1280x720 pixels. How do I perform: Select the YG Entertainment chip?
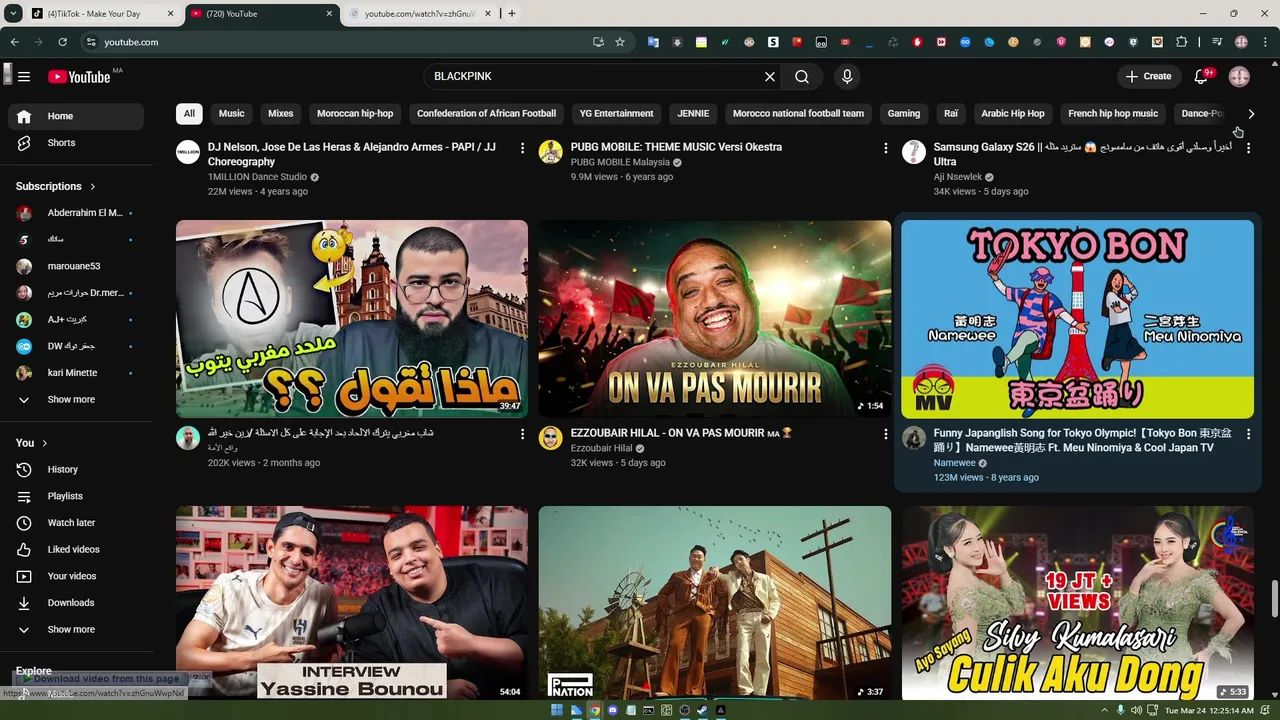click(x=617, y=114)
